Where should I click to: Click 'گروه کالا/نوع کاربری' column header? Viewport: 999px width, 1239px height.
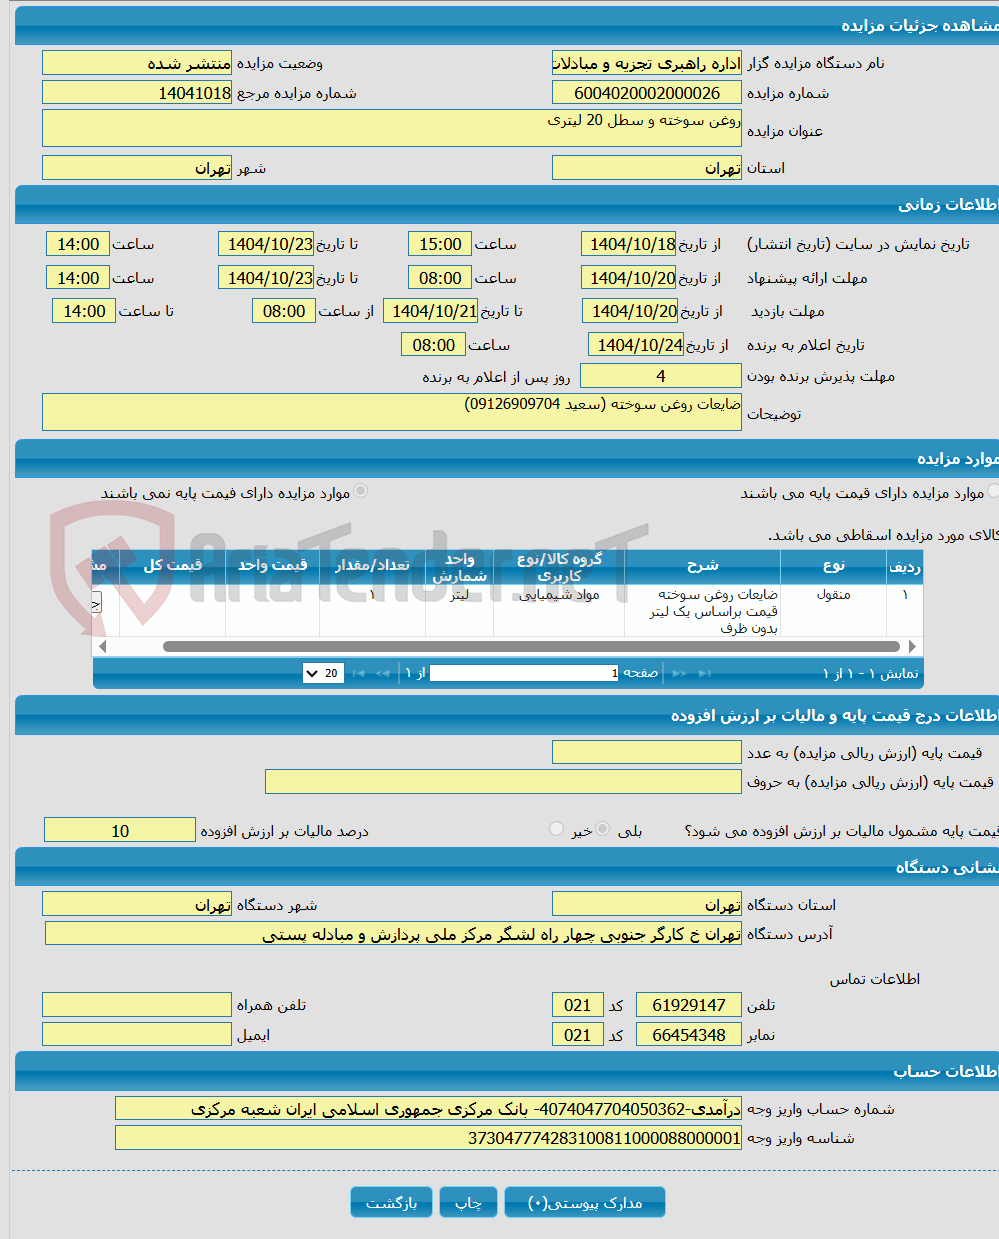click(x=559, y=566)
